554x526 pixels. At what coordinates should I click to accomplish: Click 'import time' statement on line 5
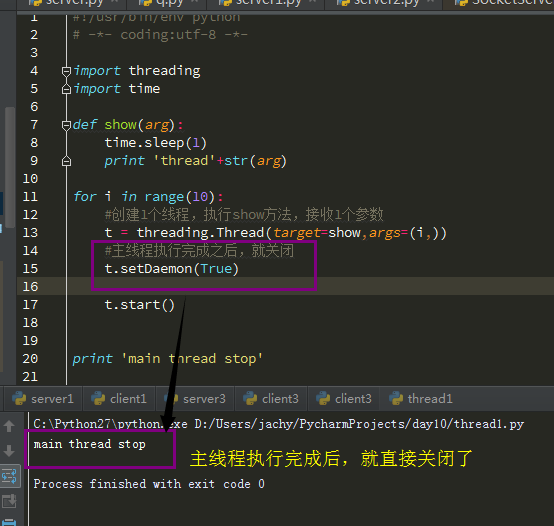[117, 89]
